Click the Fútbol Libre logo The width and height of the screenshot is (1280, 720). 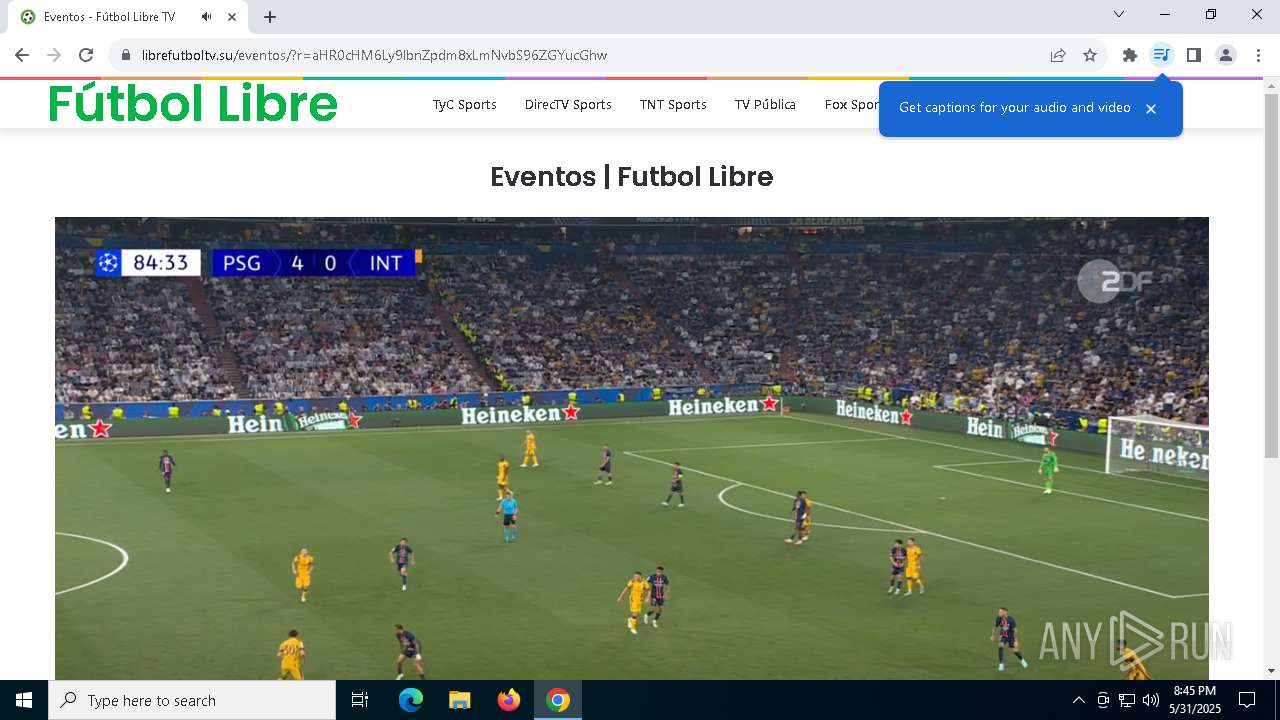coord(193,103)
